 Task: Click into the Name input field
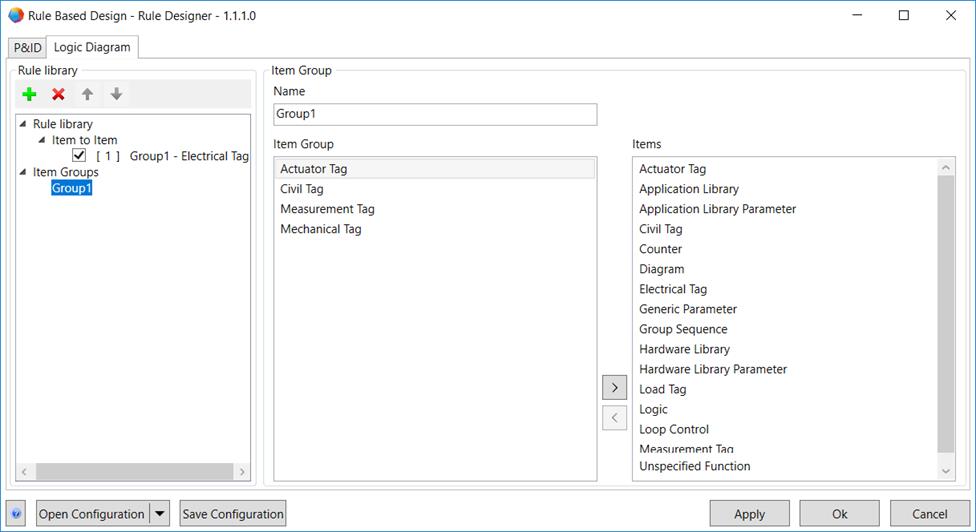435,114
